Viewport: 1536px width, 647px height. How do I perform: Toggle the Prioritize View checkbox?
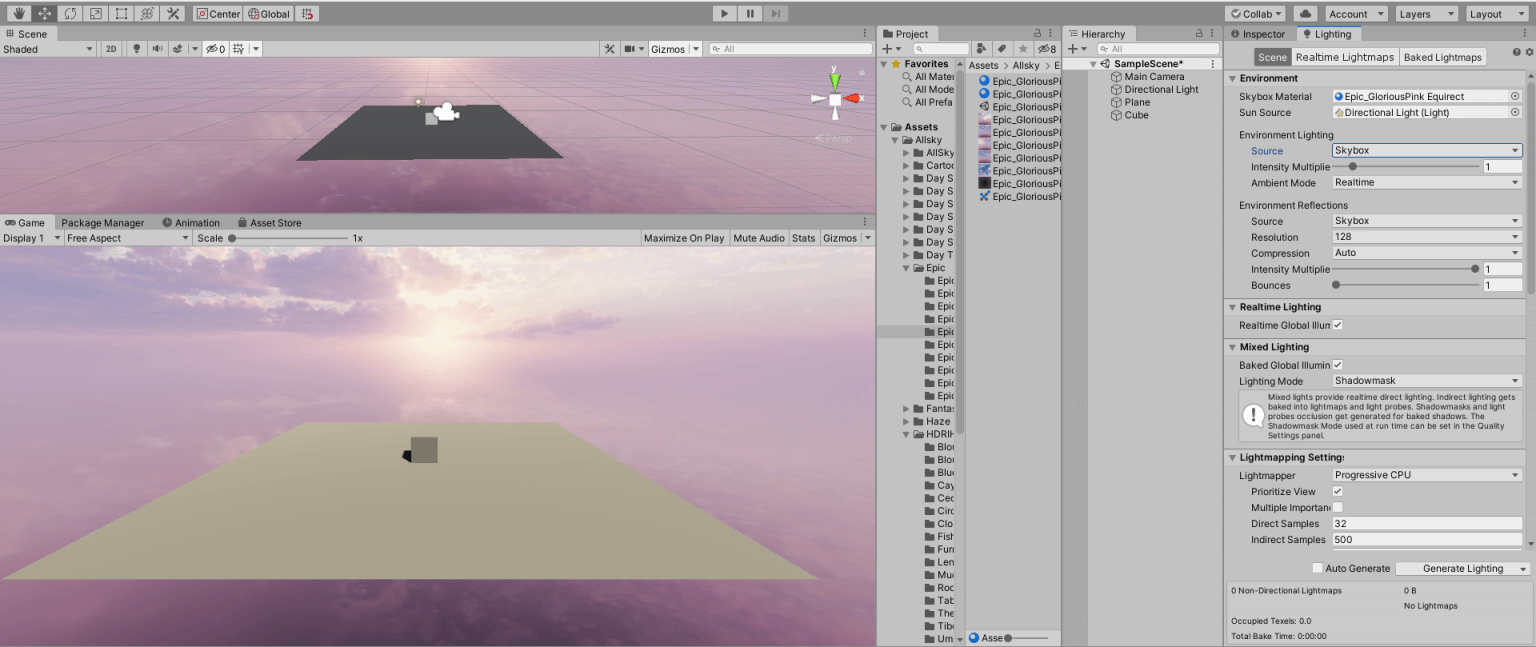point(1337,491)
